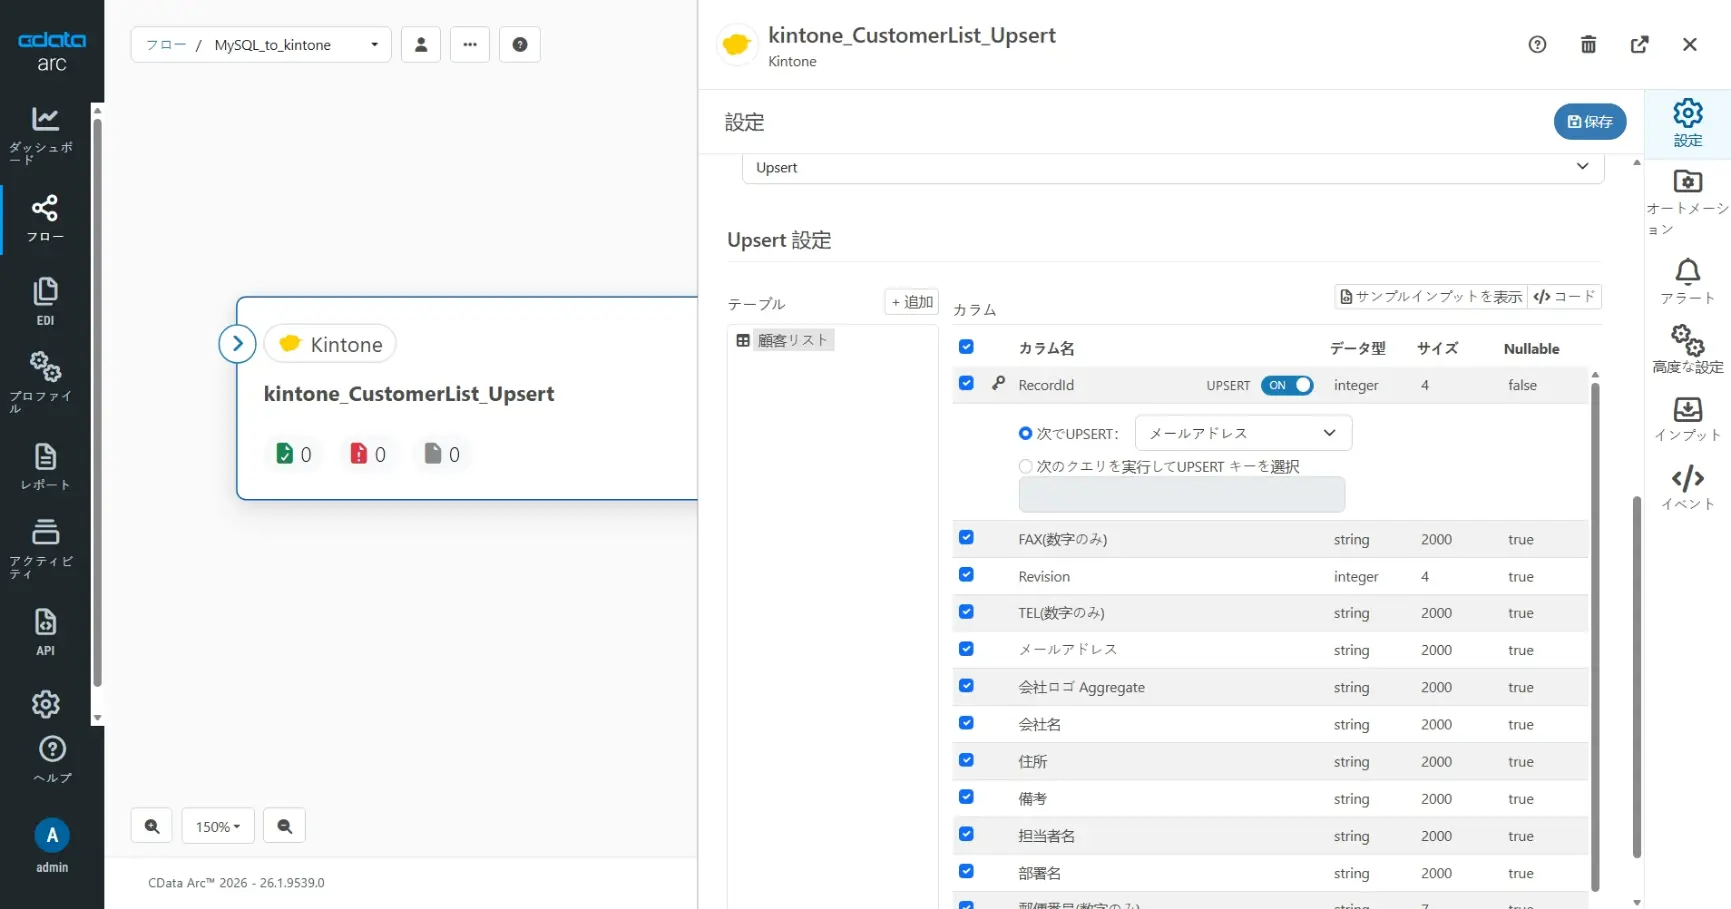Select the 次でUPSERT radio option
This screenshot has width=1731, height=909.
[1025, 433]
